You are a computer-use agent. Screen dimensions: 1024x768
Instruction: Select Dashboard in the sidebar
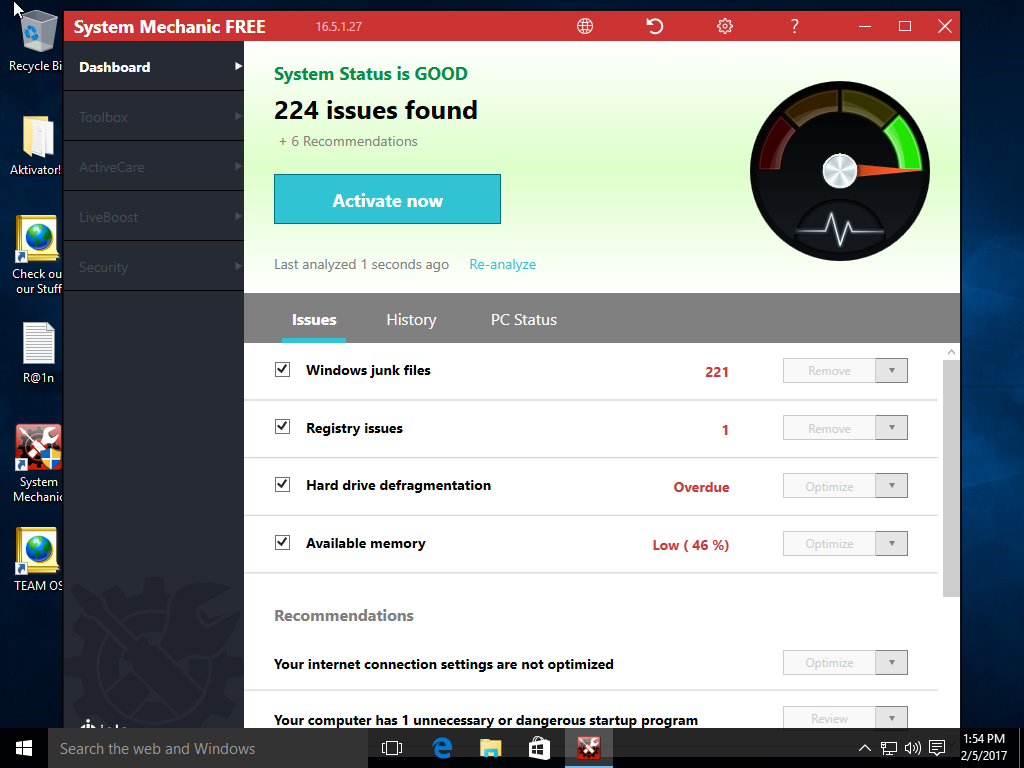[154, 67]
